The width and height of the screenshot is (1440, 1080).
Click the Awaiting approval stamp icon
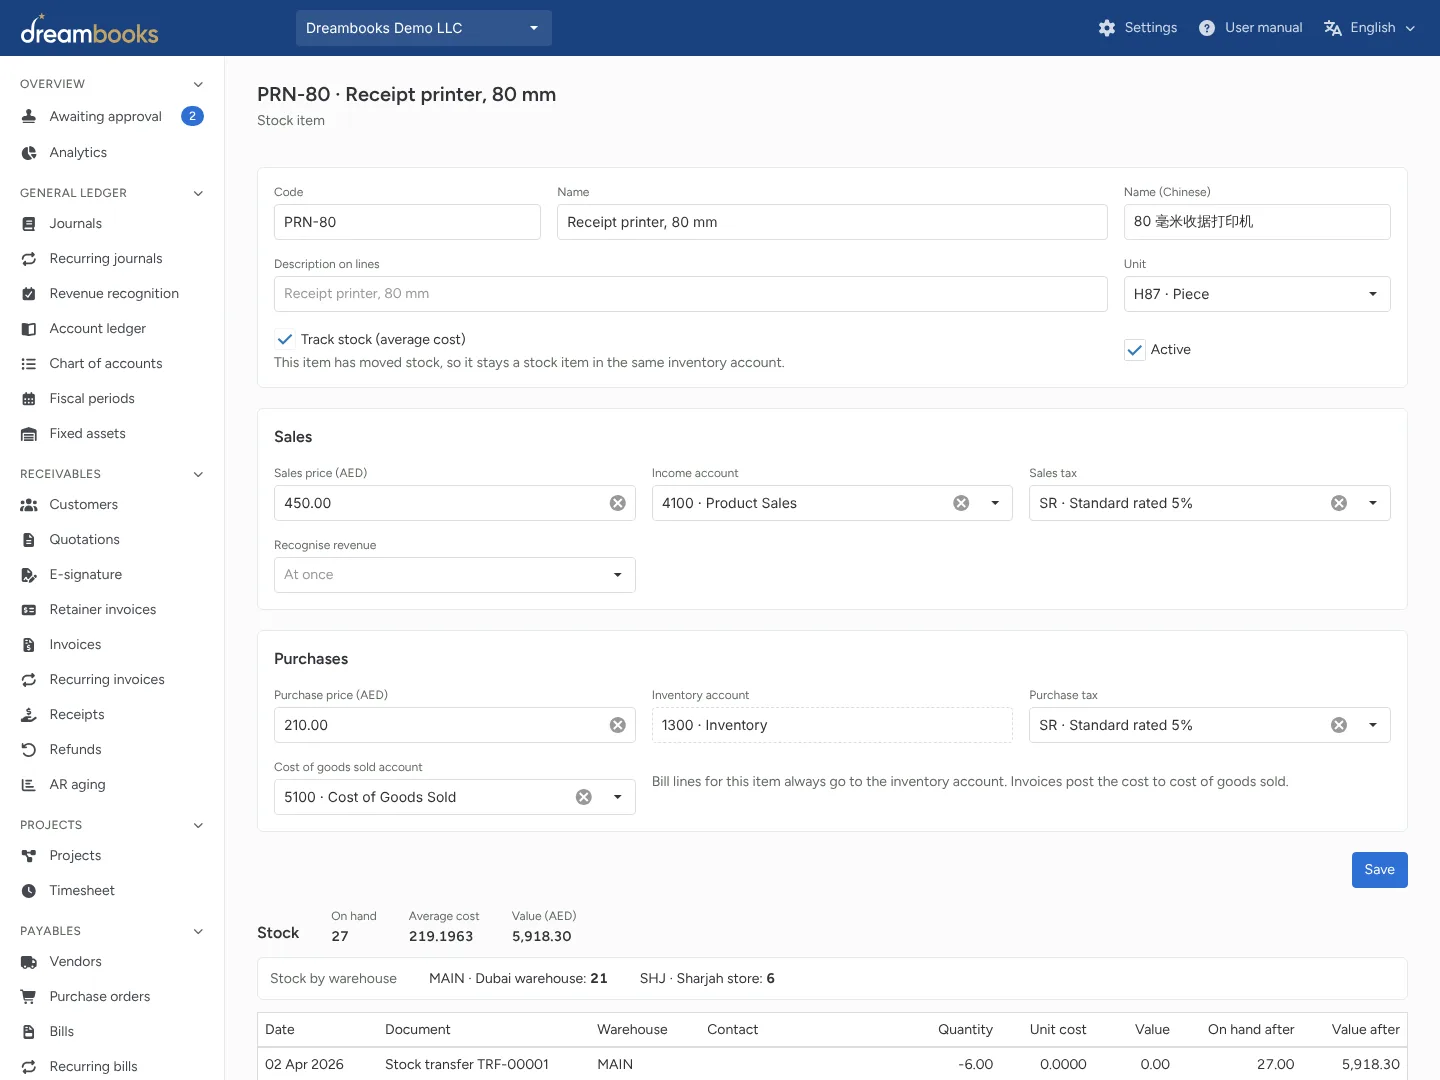tap(29, 116)
